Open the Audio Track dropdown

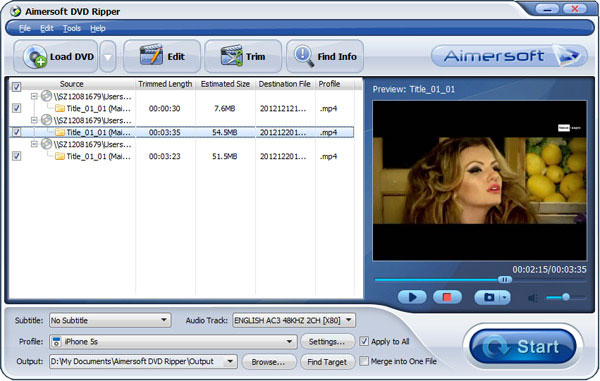(294, 320)
